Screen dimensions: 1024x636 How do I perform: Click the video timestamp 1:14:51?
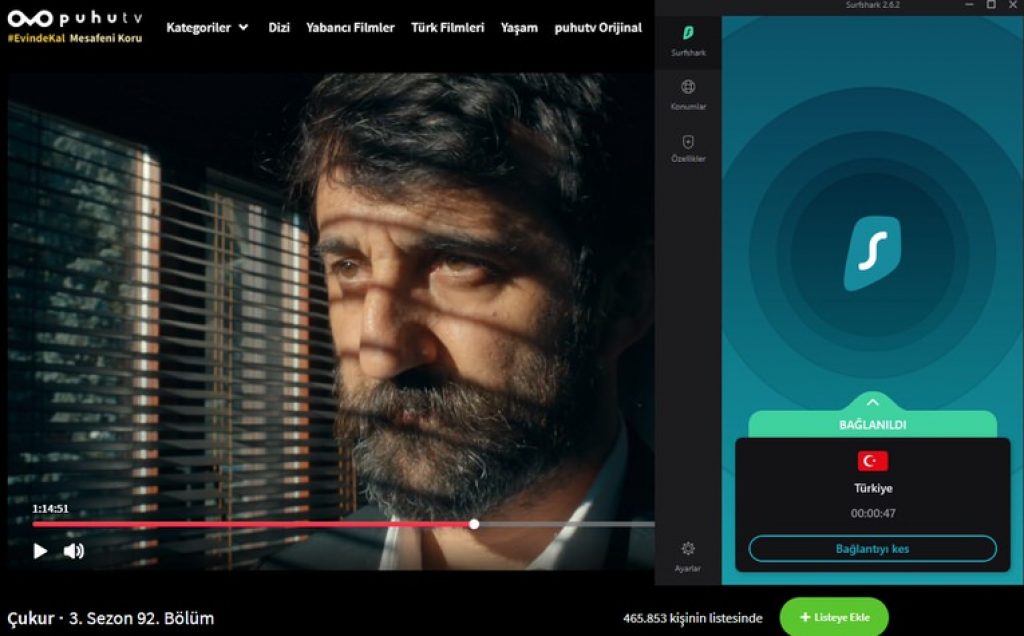[x=50, y=509]
